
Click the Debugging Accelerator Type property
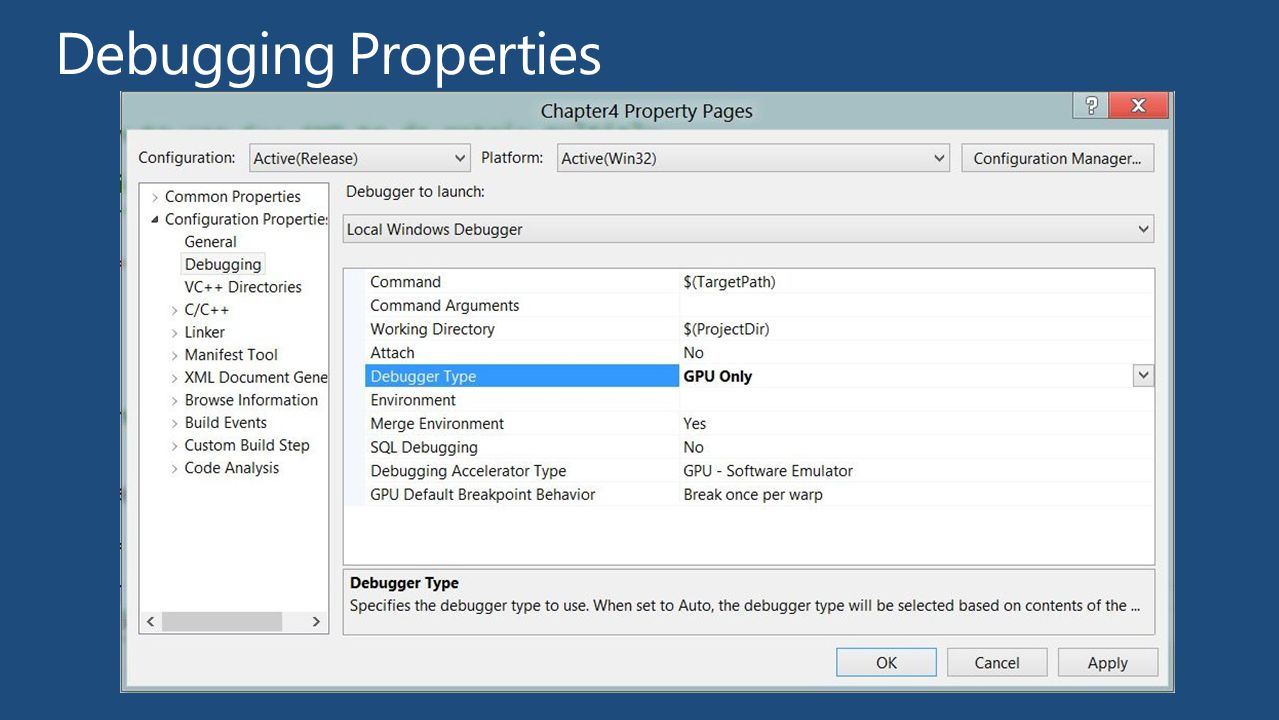(x=468, y=471)
